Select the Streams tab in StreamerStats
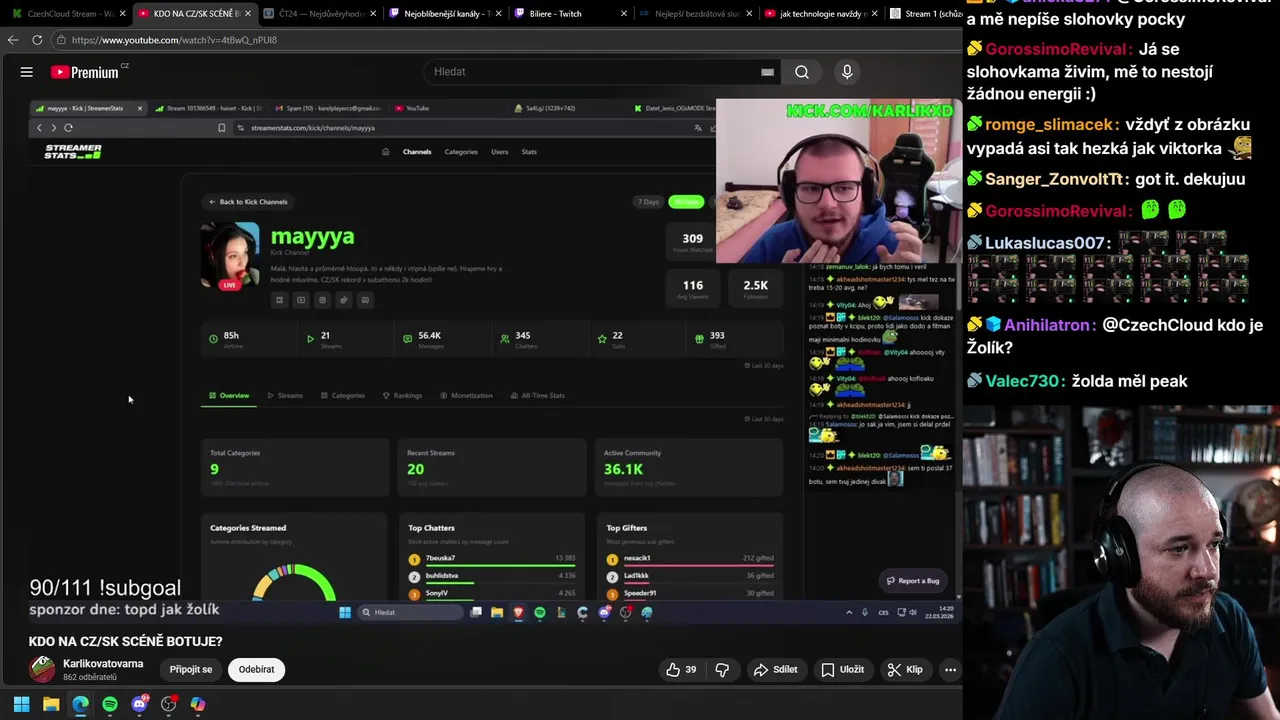 [285, 396]
